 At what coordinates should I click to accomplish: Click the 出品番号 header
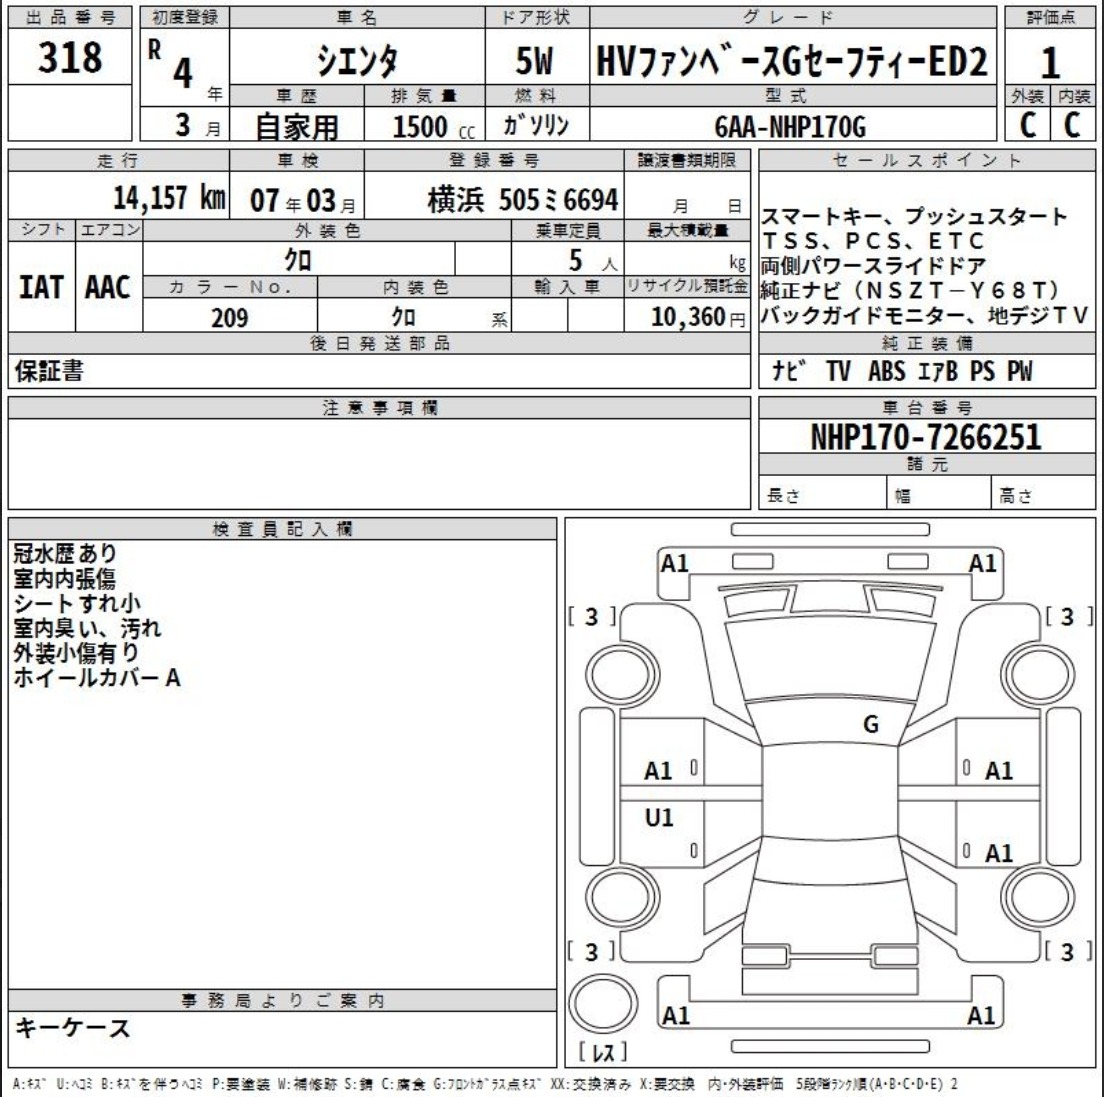70,18
